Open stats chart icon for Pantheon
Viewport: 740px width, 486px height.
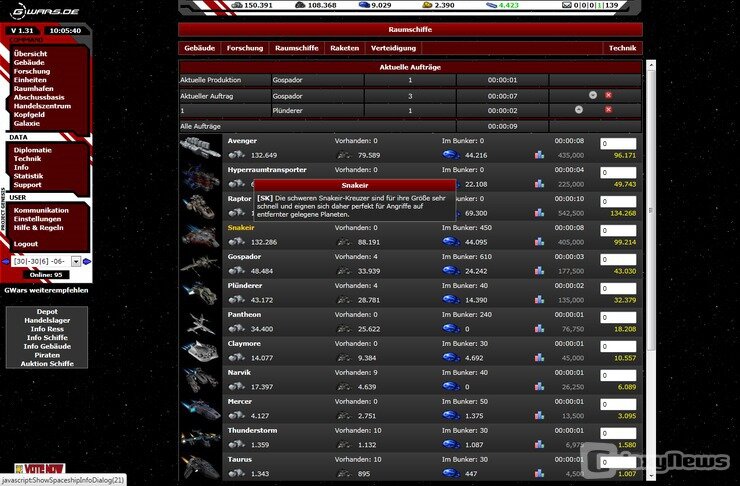coord(539,329)
